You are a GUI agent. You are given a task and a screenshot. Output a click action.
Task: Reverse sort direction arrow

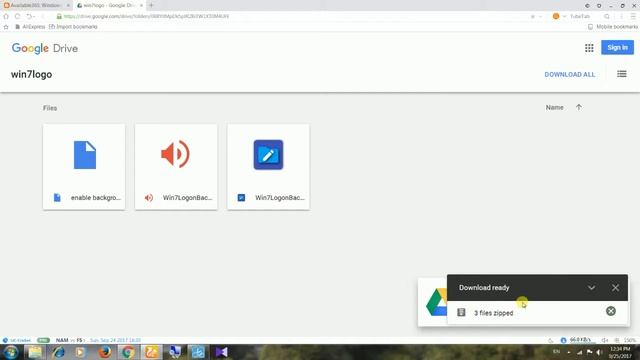[578, 107]
